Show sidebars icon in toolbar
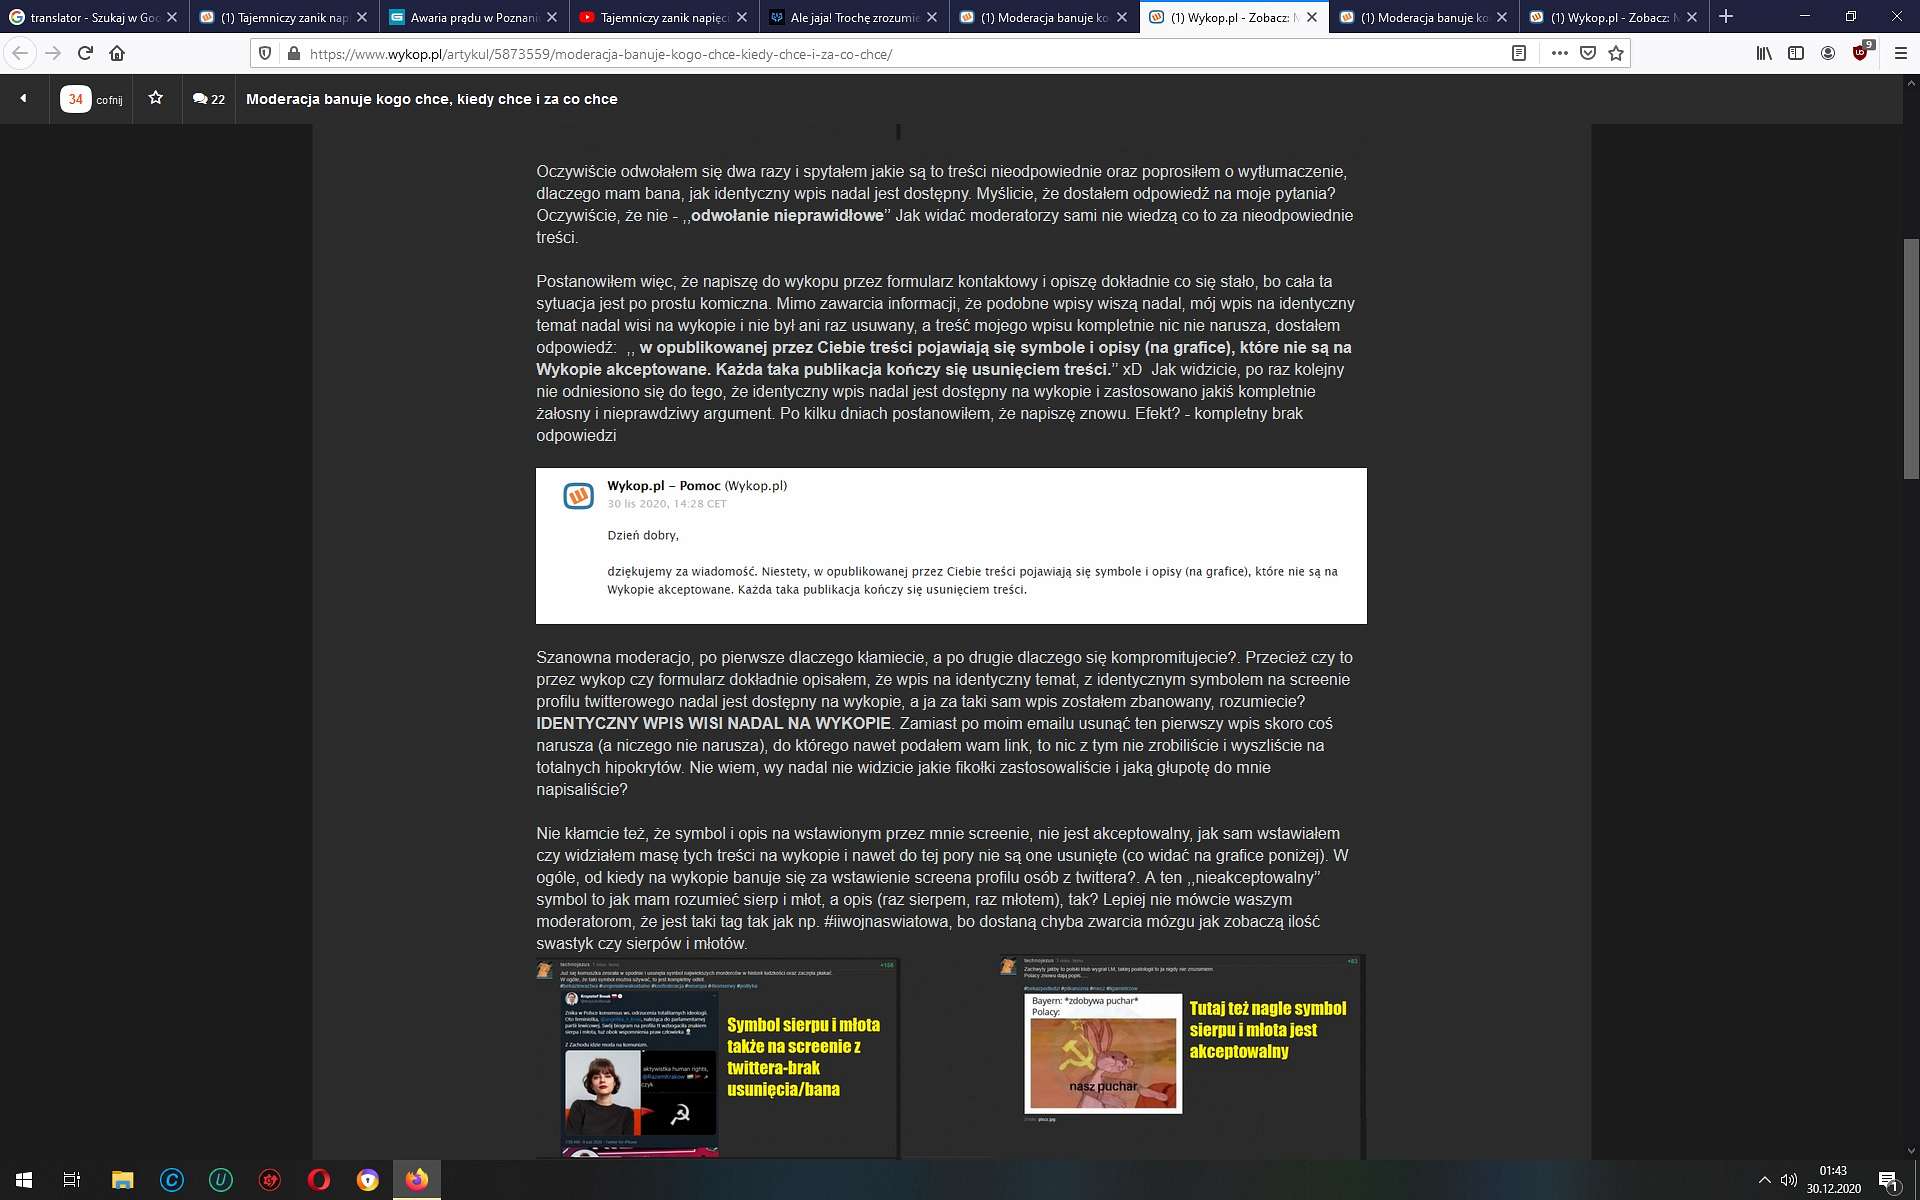 [1796, 53]
